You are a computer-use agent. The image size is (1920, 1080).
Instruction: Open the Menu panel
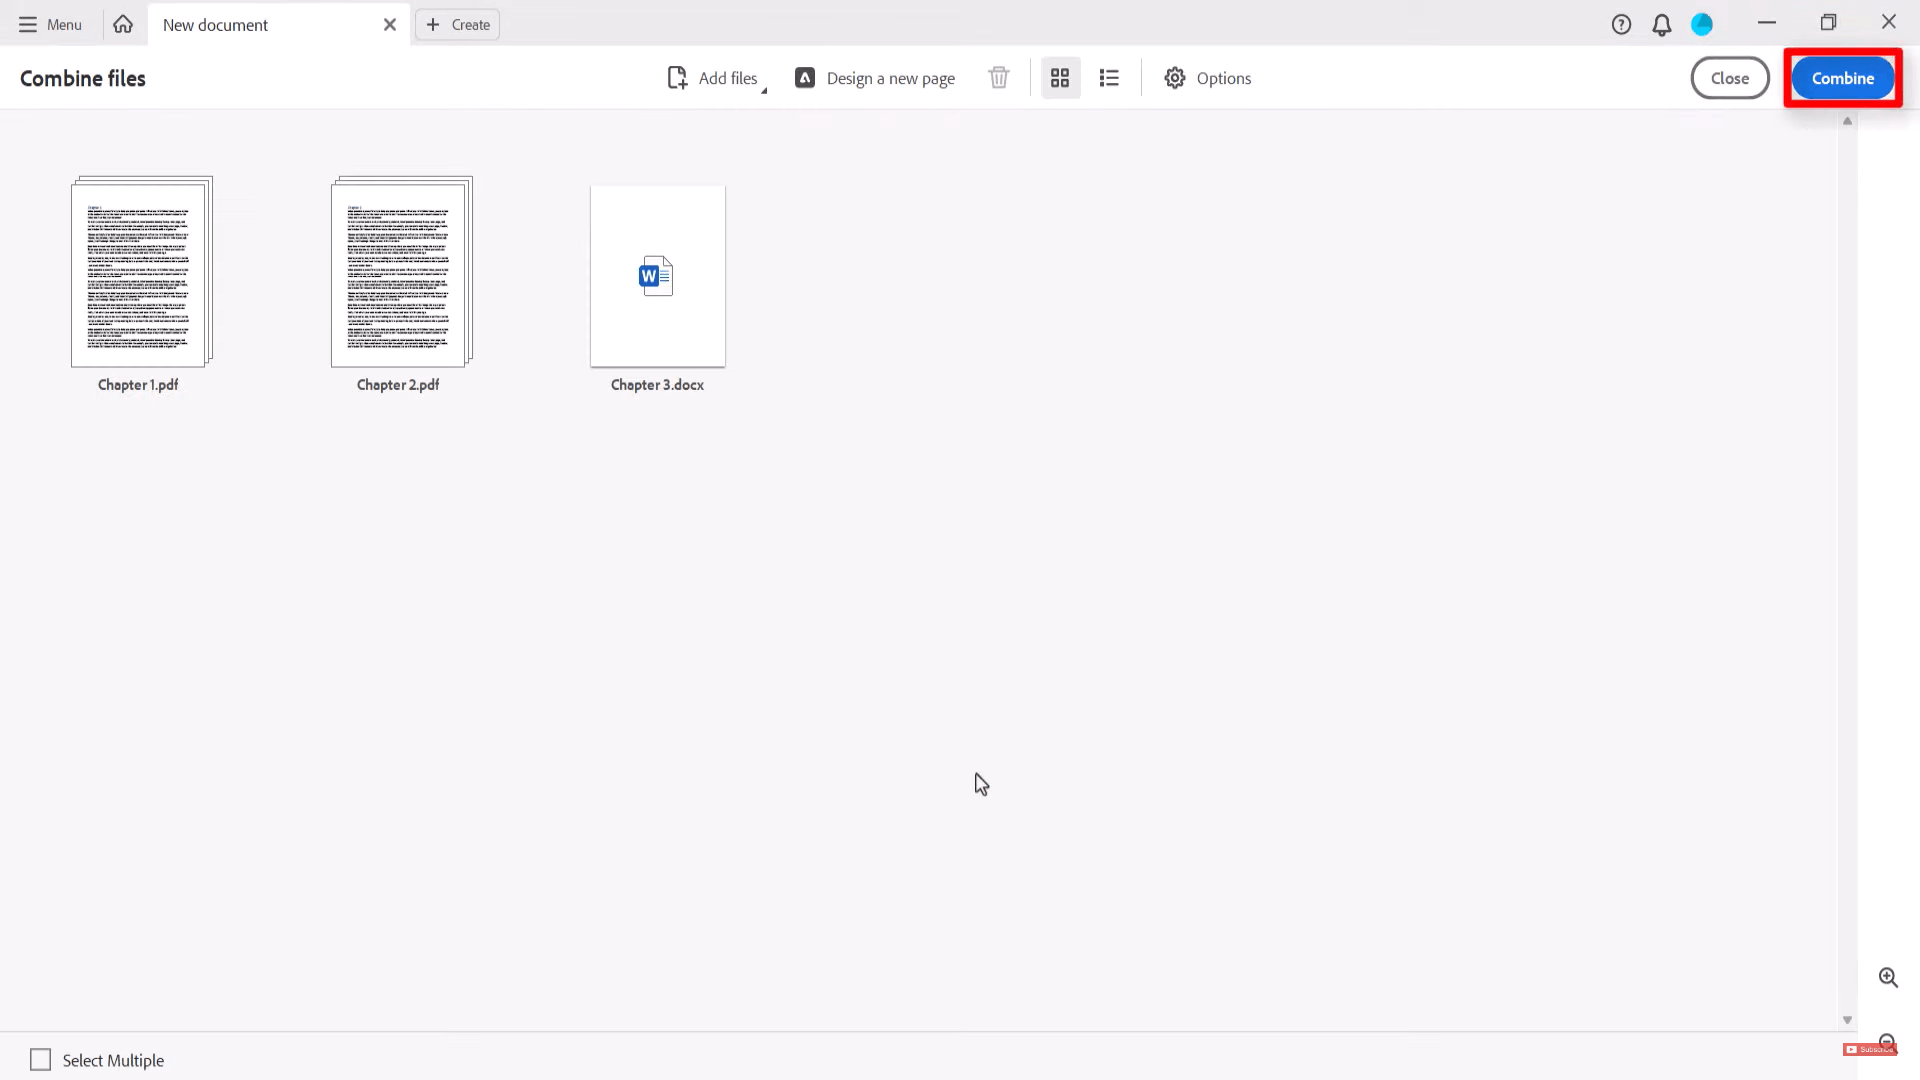click(48, 24)
